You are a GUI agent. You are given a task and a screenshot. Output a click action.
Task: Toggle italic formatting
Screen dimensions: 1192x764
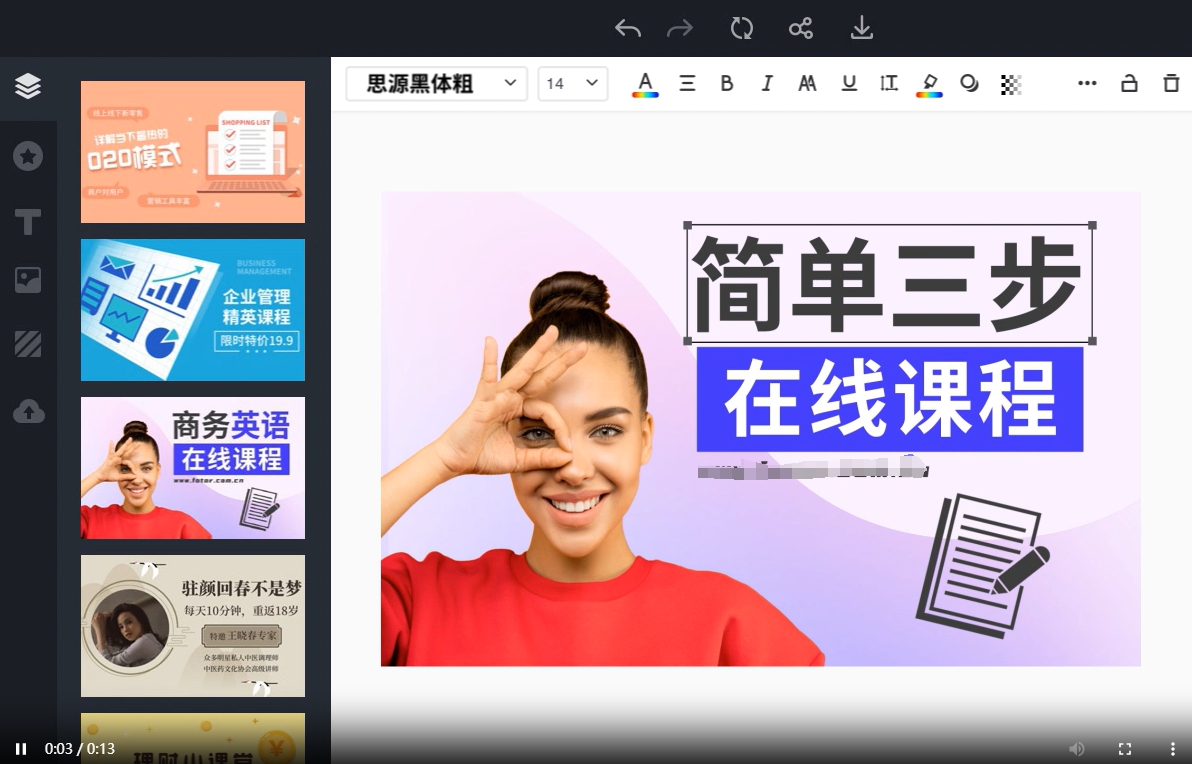click(x=767, y=84)
